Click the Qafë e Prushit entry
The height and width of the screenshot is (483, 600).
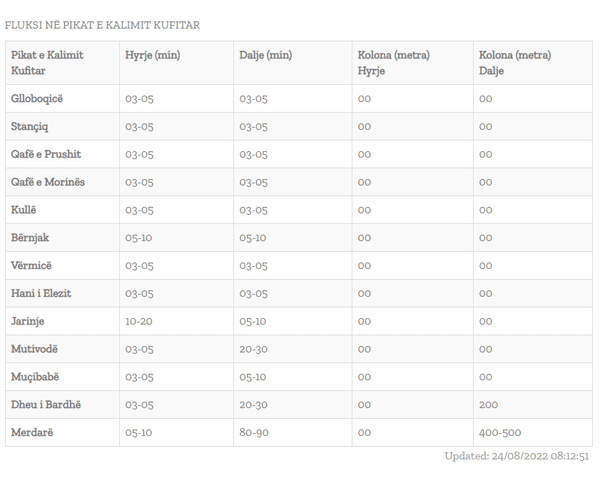click(46, 154)
